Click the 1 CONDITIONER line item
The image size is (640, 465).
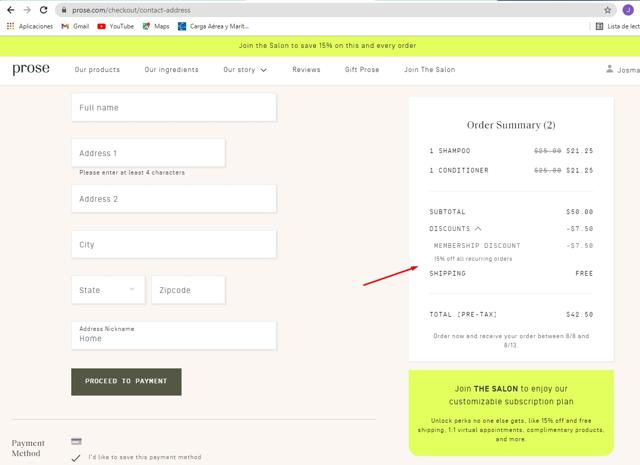coord(511,170)
